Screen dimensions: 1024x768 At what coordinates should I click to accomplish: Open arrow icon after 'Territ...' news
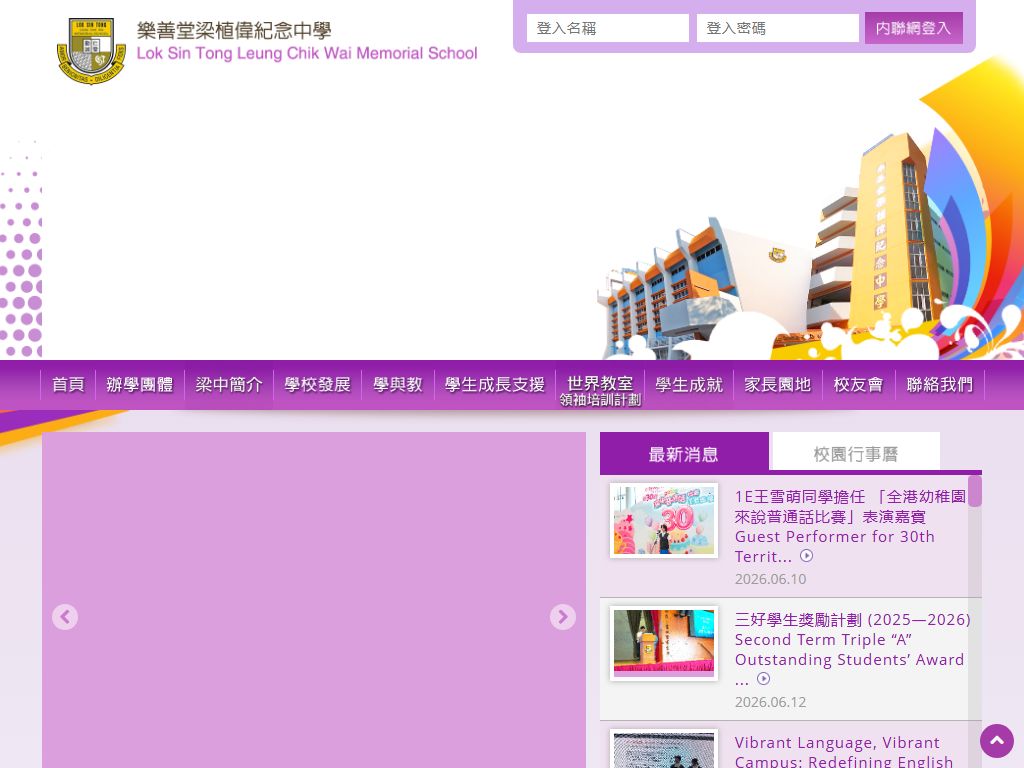click(807, 556)
